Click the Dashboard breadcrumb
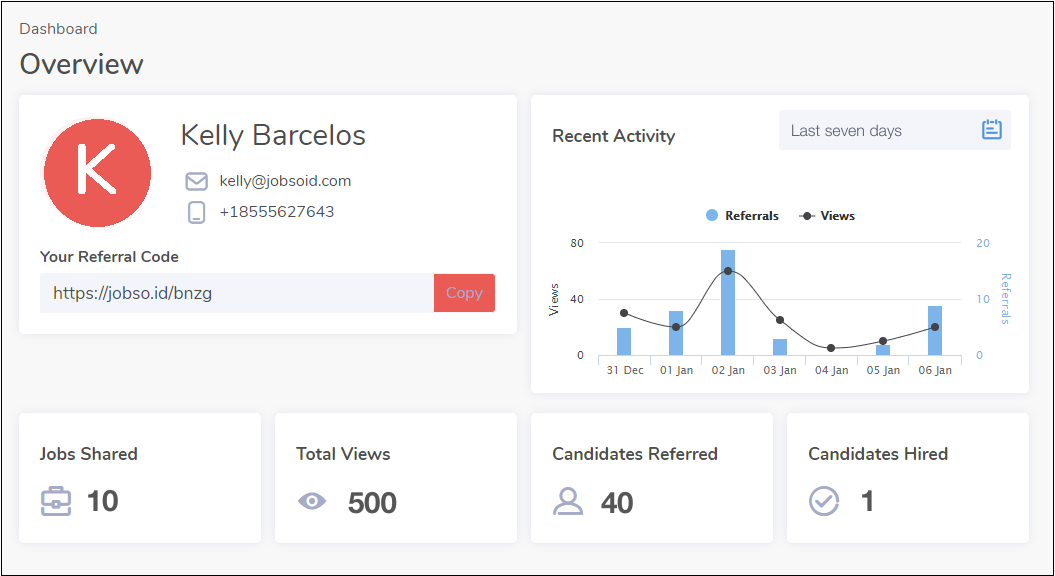The height and width of the screenshot is (576, 1055). [x=59, y=29]
